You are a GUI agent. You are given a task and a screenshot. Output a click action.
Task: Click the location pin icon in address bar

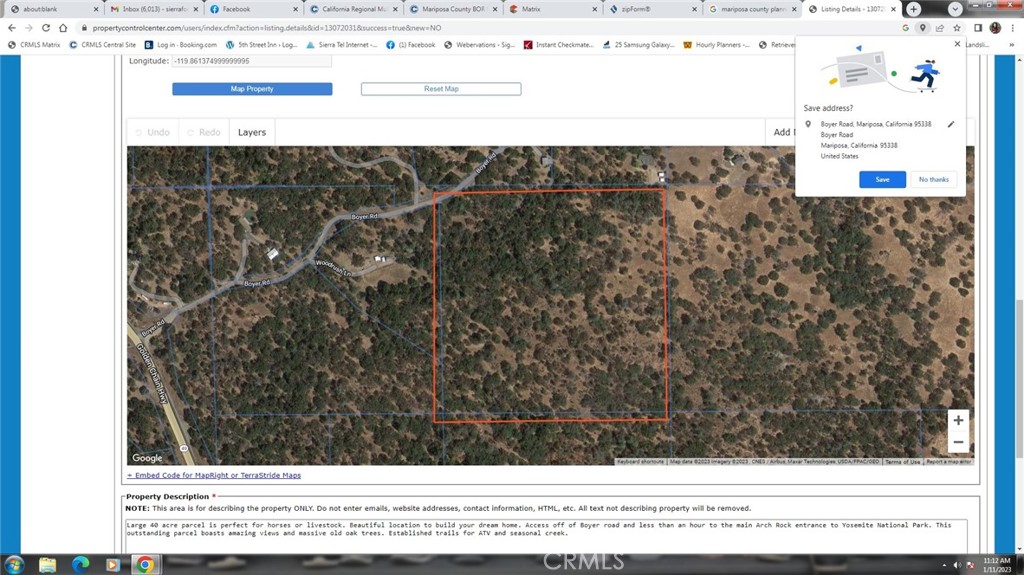(922, 28)
